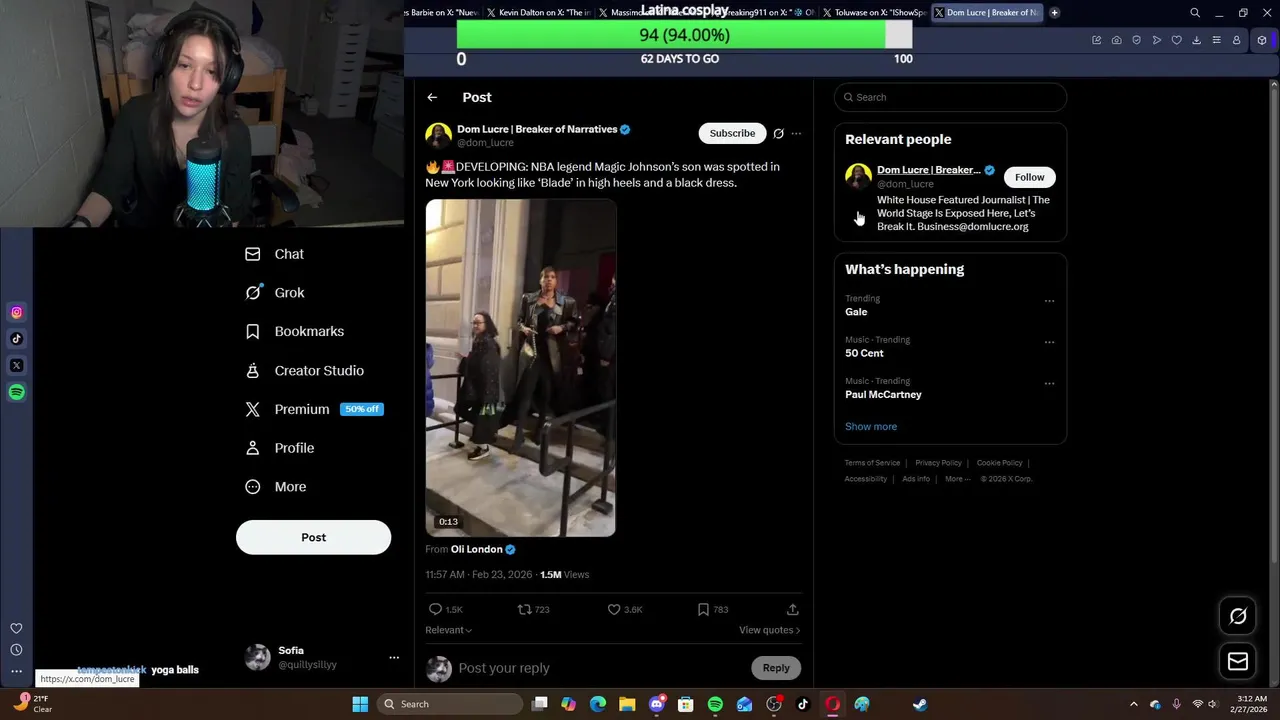This screenshot has width=1280, height=720.
Task: Repost using the 723 repost icon
Action: pos(524,609)
